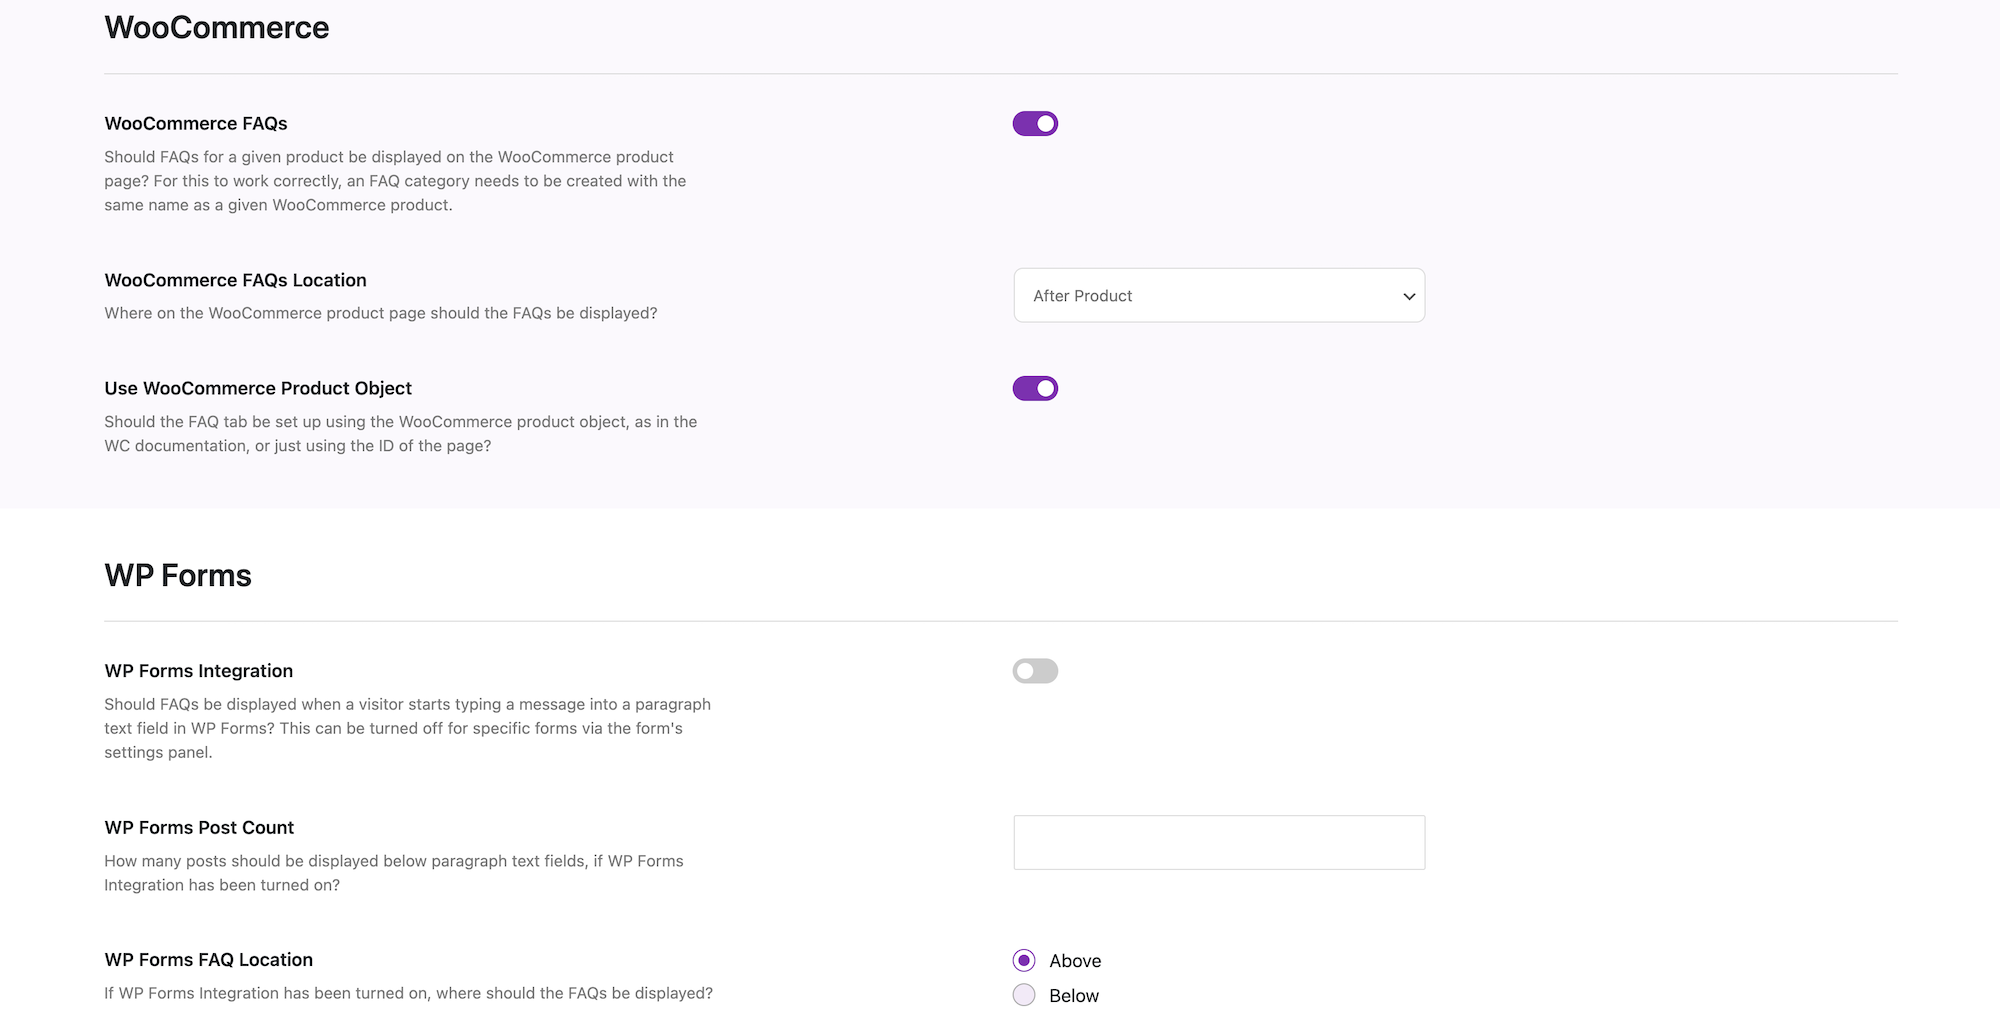
Task: Select the Above radio button
Action: 1024,961
